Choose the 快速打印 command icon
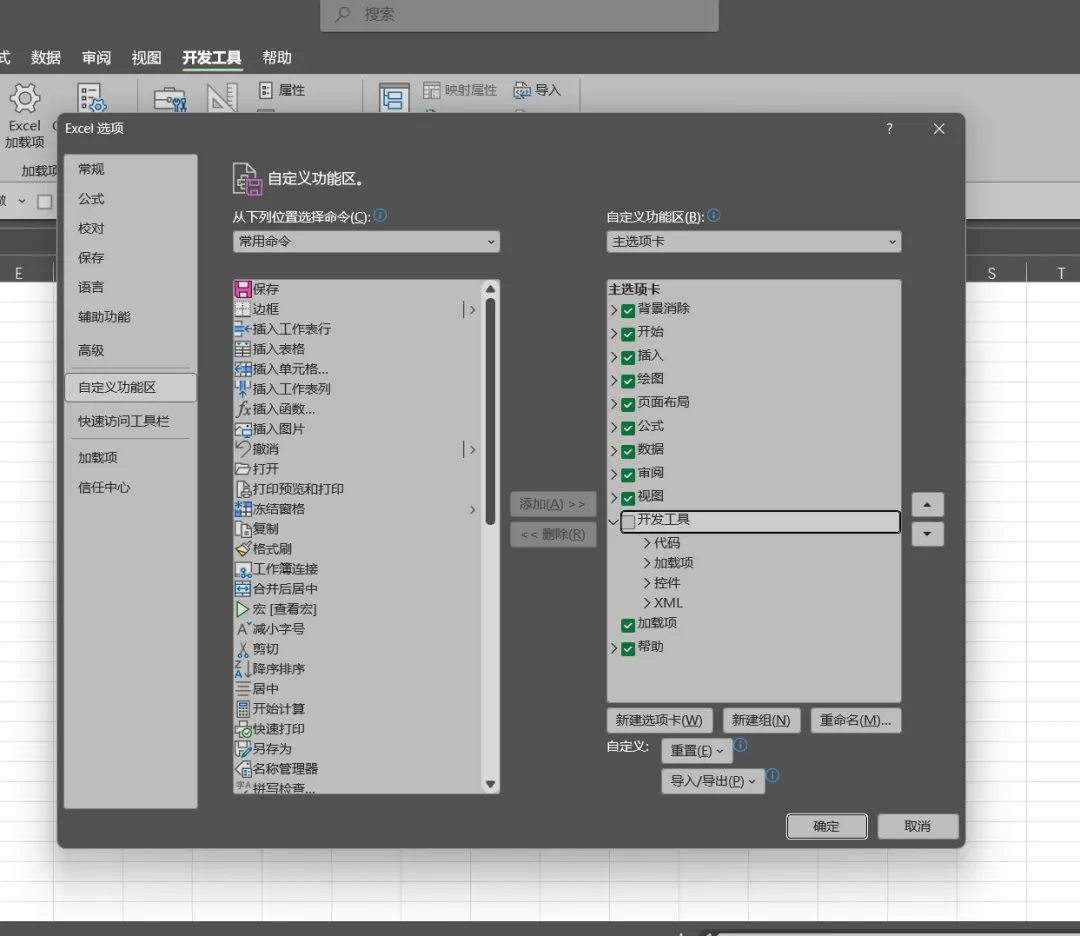This screenshot has width=1080, height=936. point(243,729)
